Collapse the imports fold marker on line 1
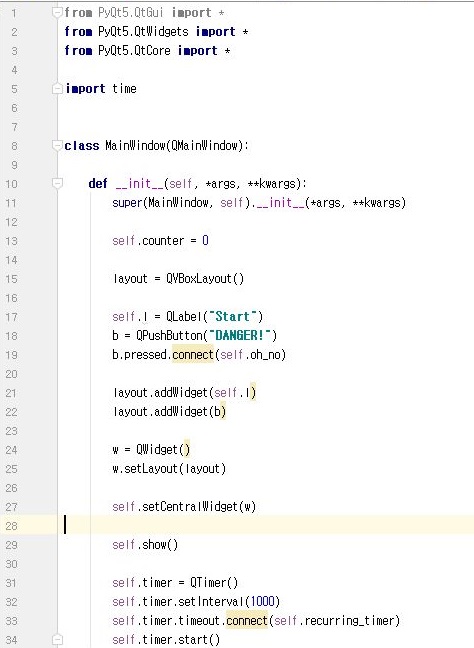 (x=57, y=13)
